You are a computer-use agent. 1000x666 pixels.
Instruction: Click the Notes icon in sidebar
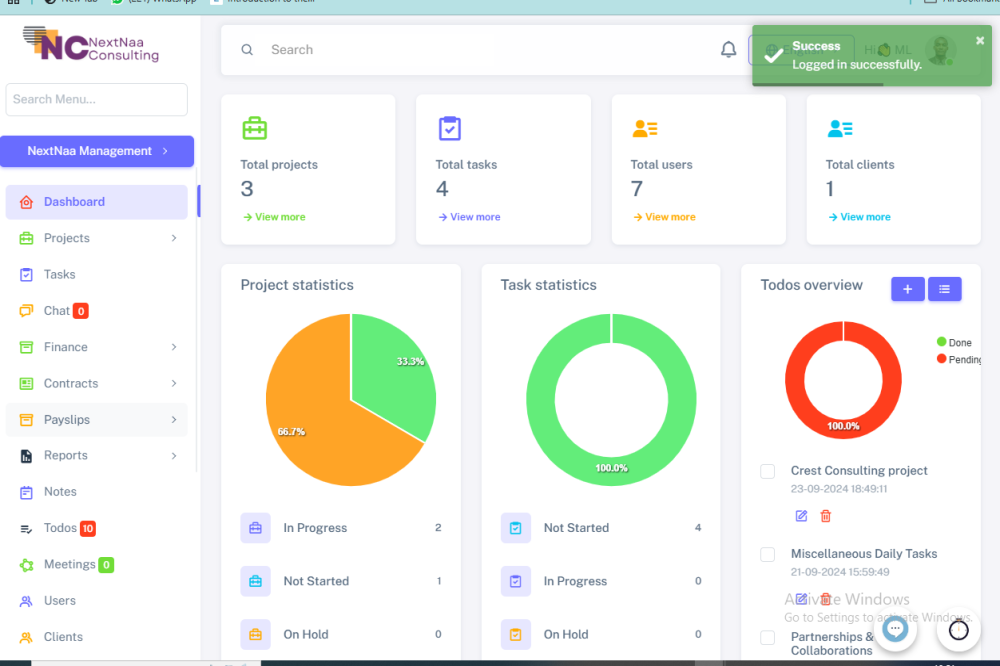(x=26, y=492)
